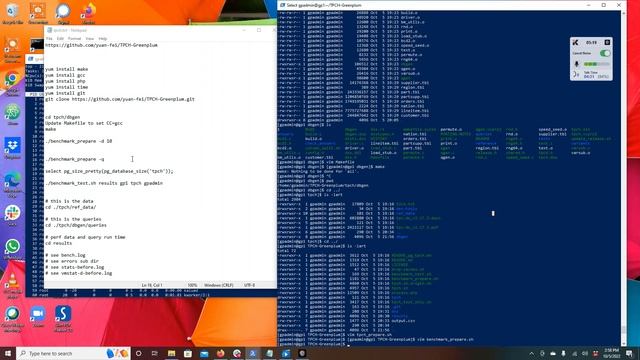Open Microsoft Store from the taskbar
Viewport: 640px width, 360px height.
(x=188, y=353)
